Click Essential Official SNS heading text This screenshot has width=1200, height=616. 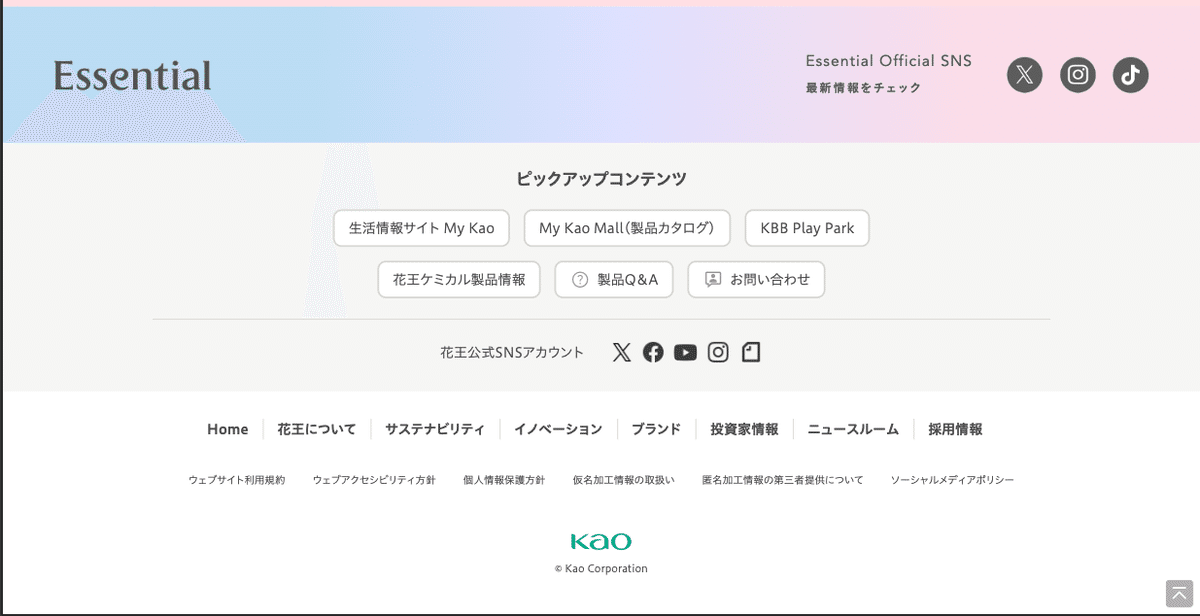(889, 61)
